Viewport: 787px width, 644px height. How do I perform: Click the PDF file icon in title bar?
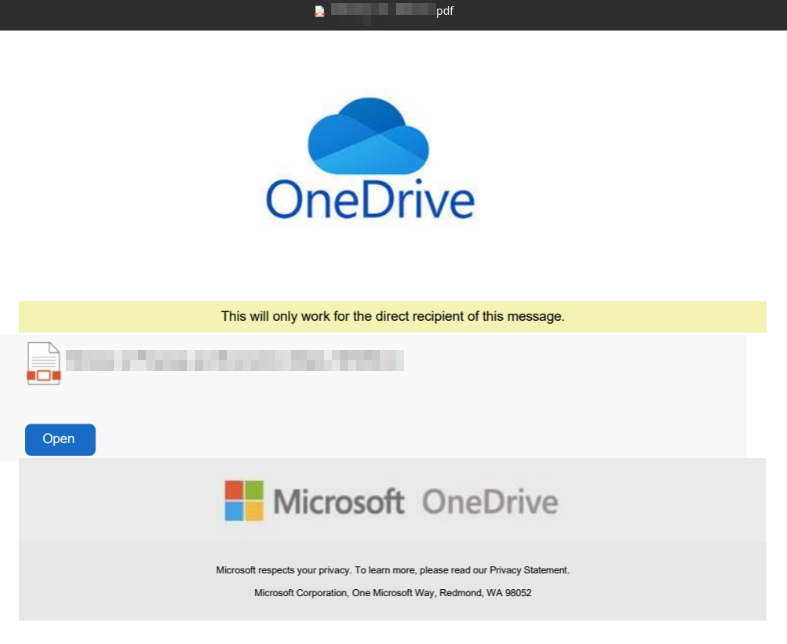[319, 11]
